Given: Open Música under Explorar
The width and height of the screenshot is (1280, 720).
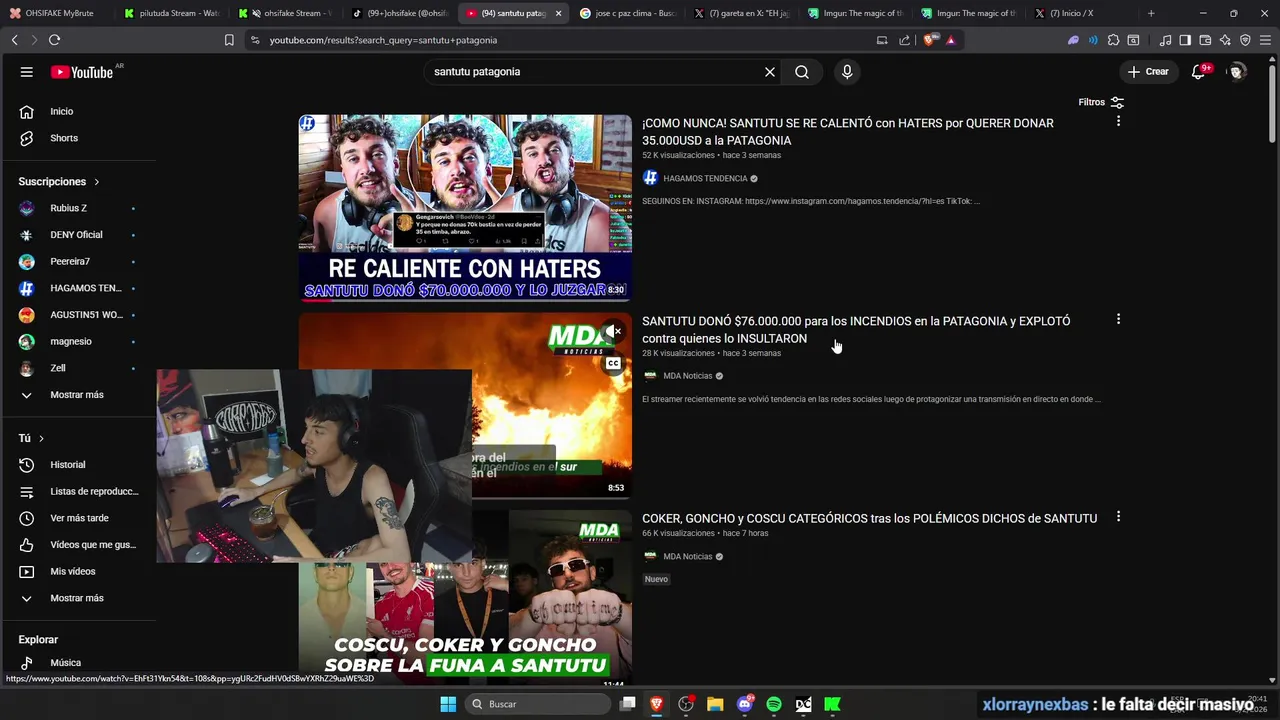Looking at the screenshot, I should tap(78, 662).
